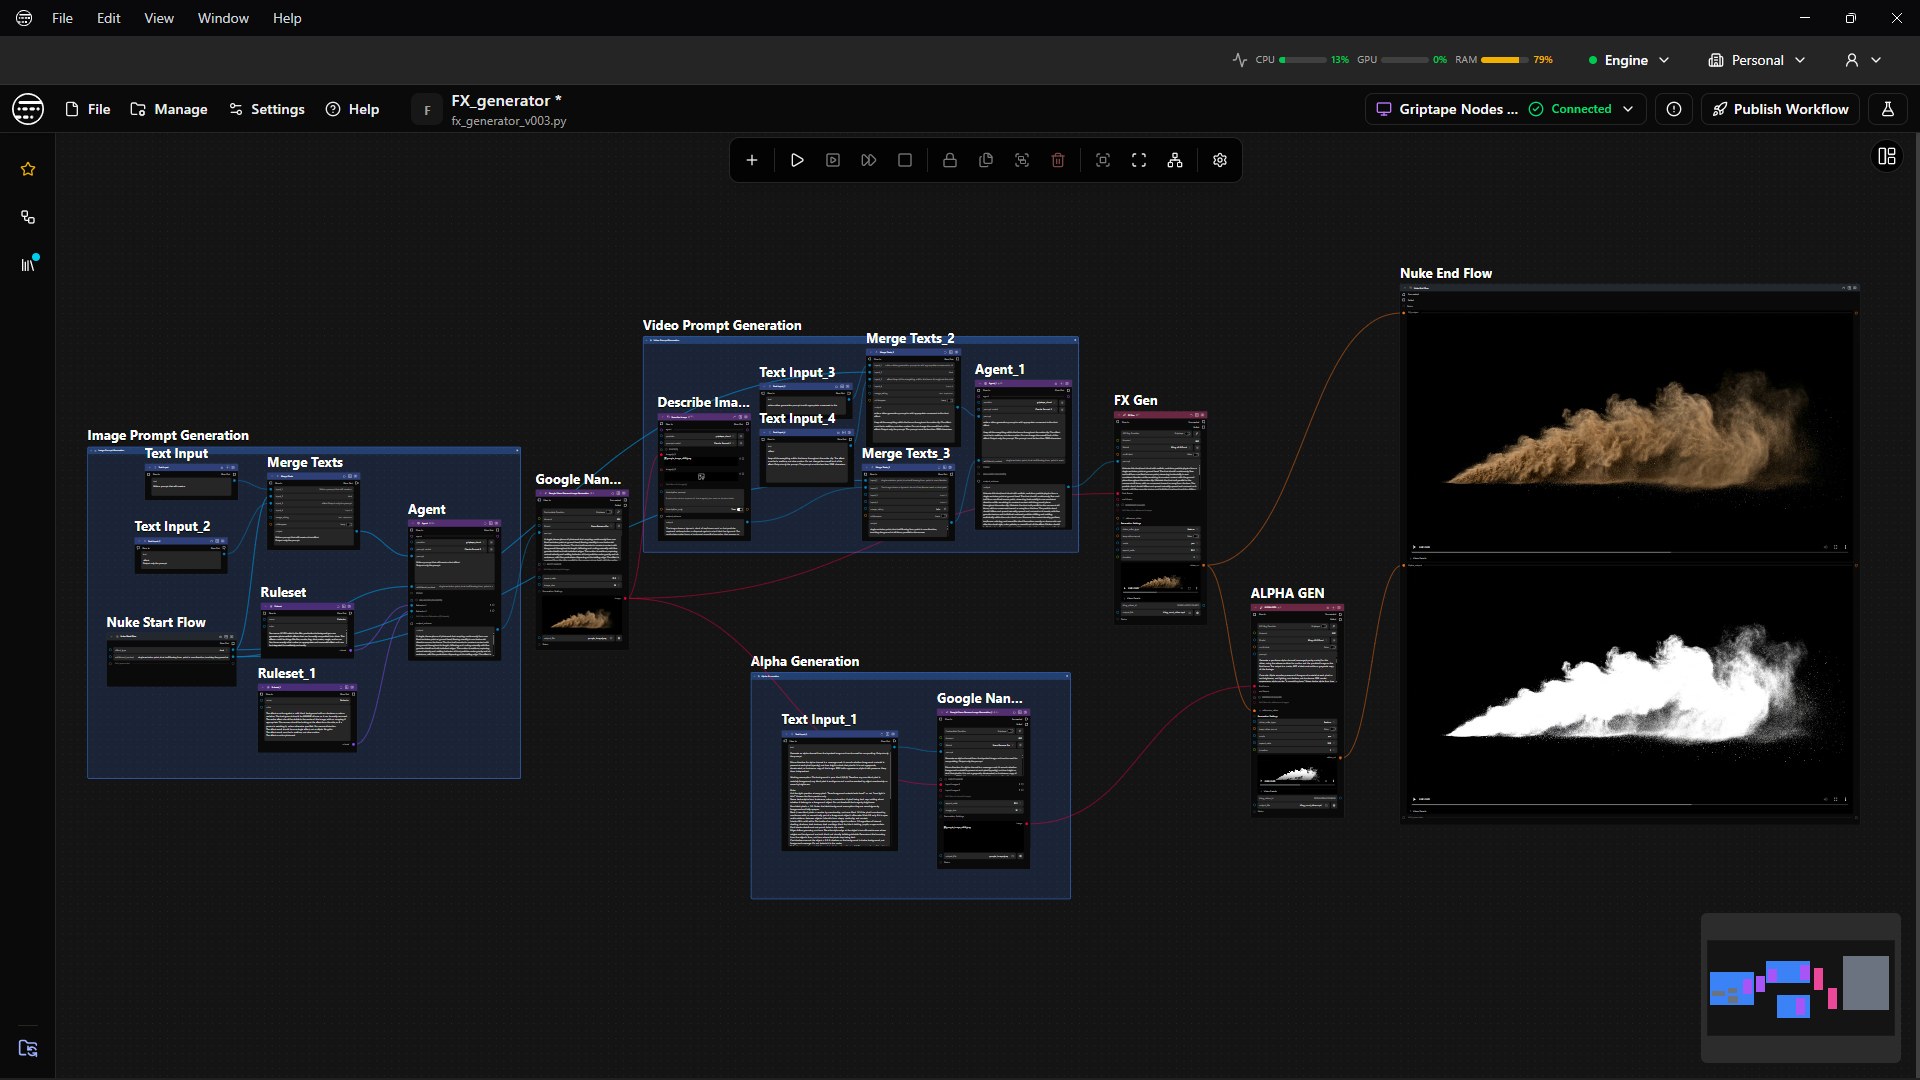This screenshot has height=1080, width=1920.
Task: Open favorites star in left sidebar
Action: 28,169
